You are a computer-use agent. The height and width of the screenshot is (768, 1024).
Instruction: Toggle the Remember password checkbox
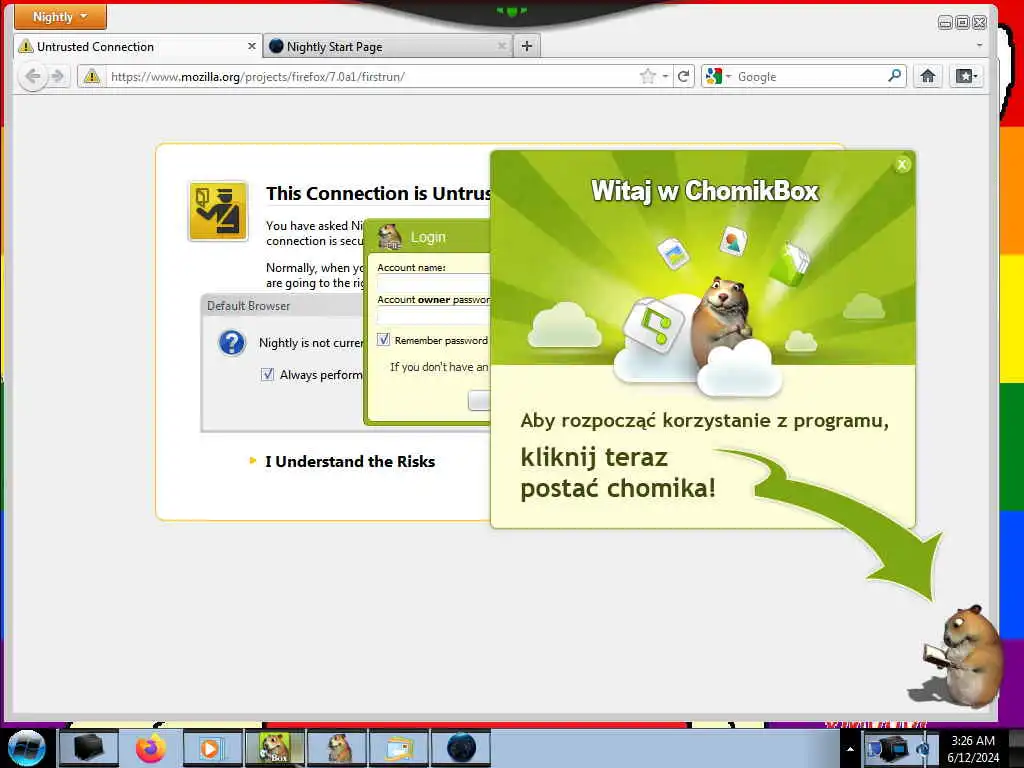pos(383,340)
